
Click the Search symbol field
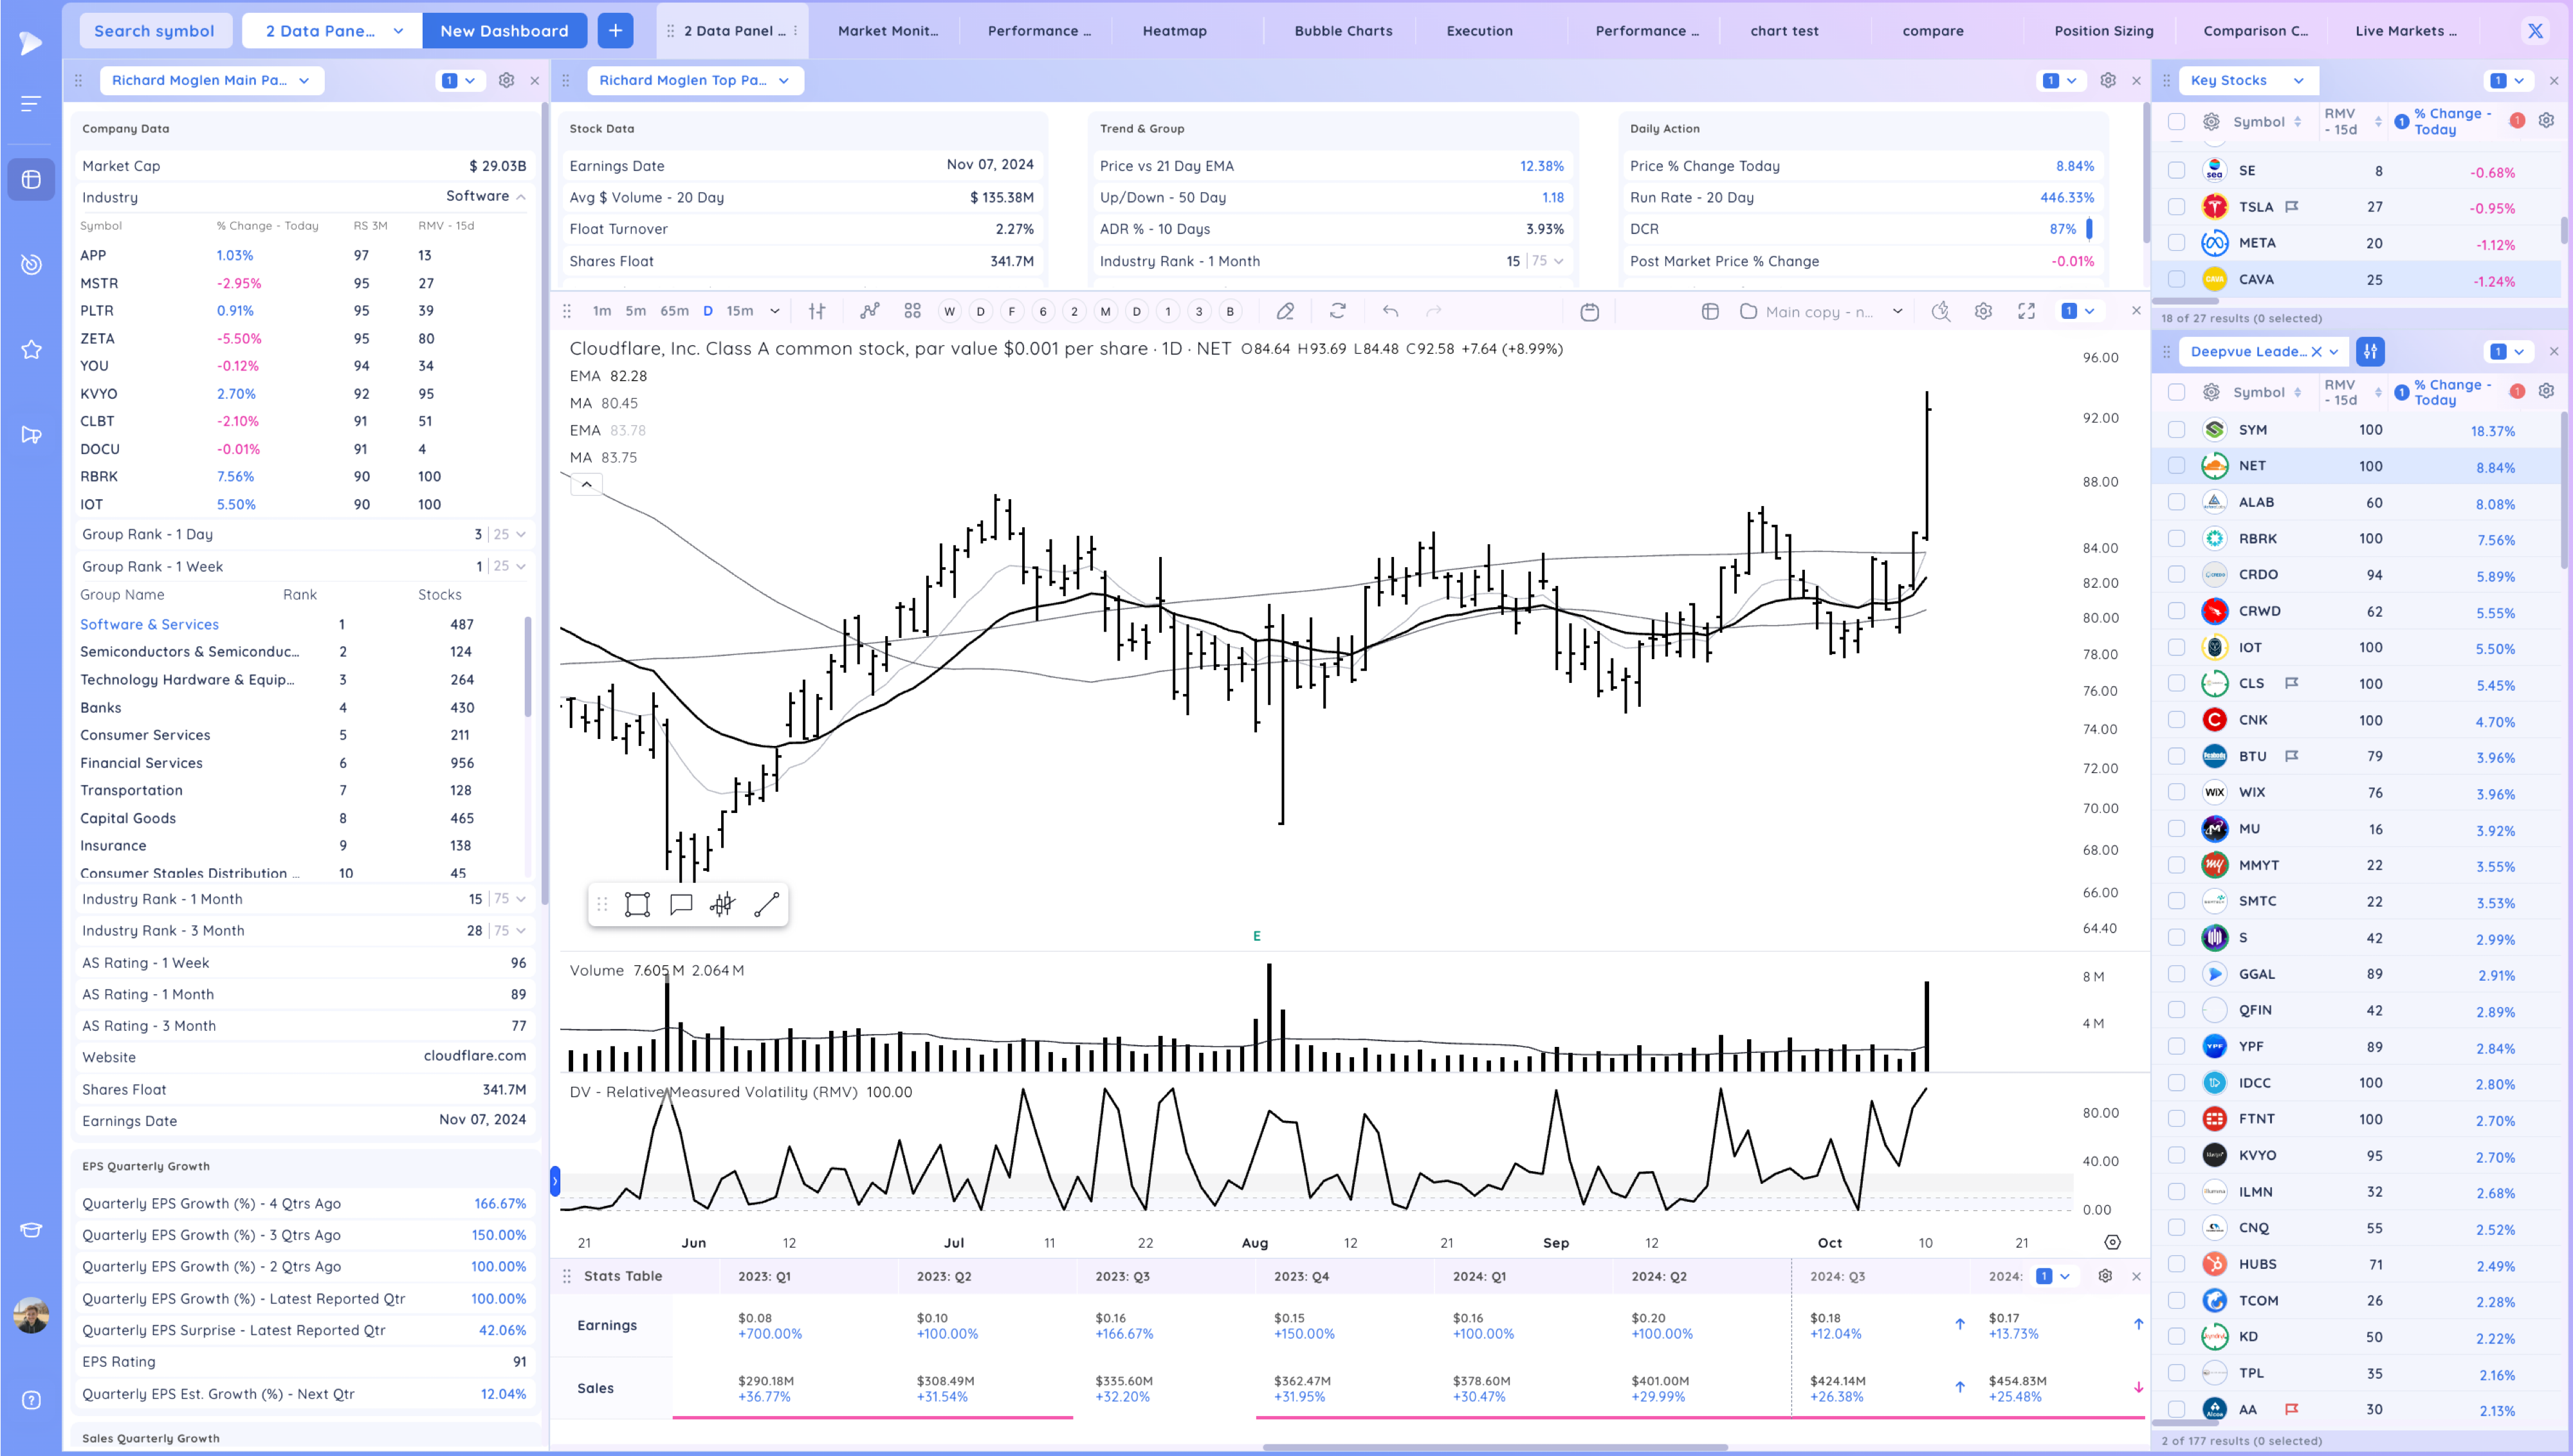click(x=154, y=31)
